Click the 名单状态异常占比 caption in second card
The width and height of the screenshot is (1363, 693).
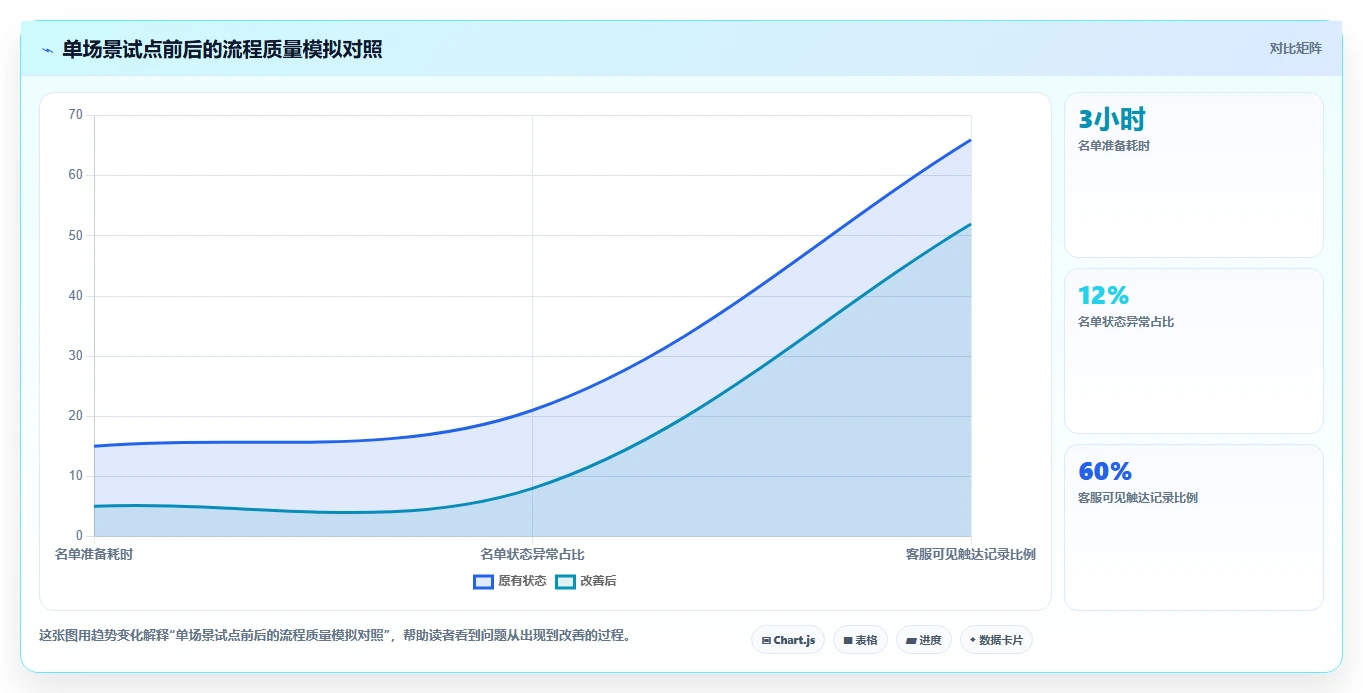point(1126,322)
